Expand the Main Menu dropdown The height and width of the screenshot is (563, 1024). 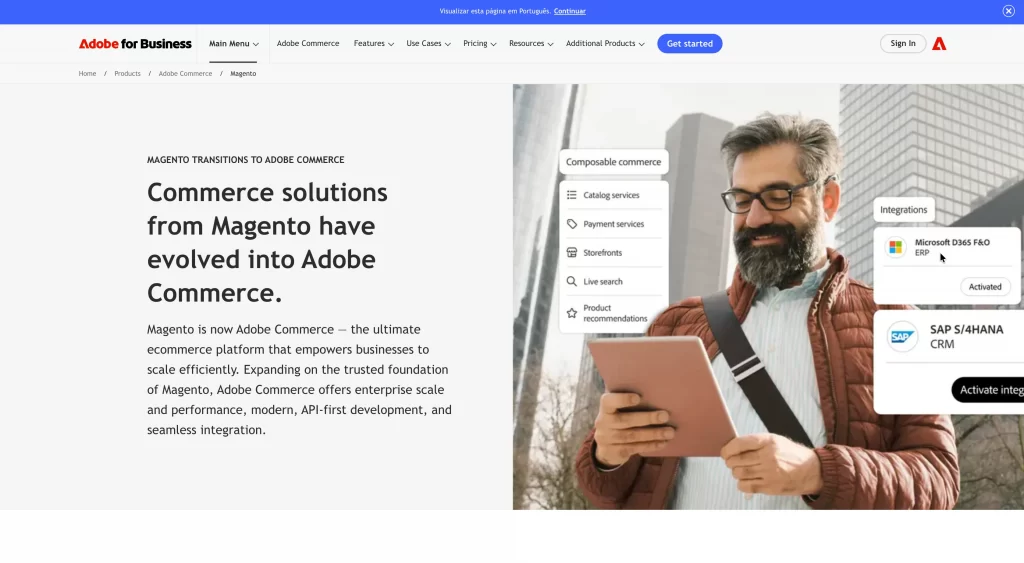coord(234,44)
